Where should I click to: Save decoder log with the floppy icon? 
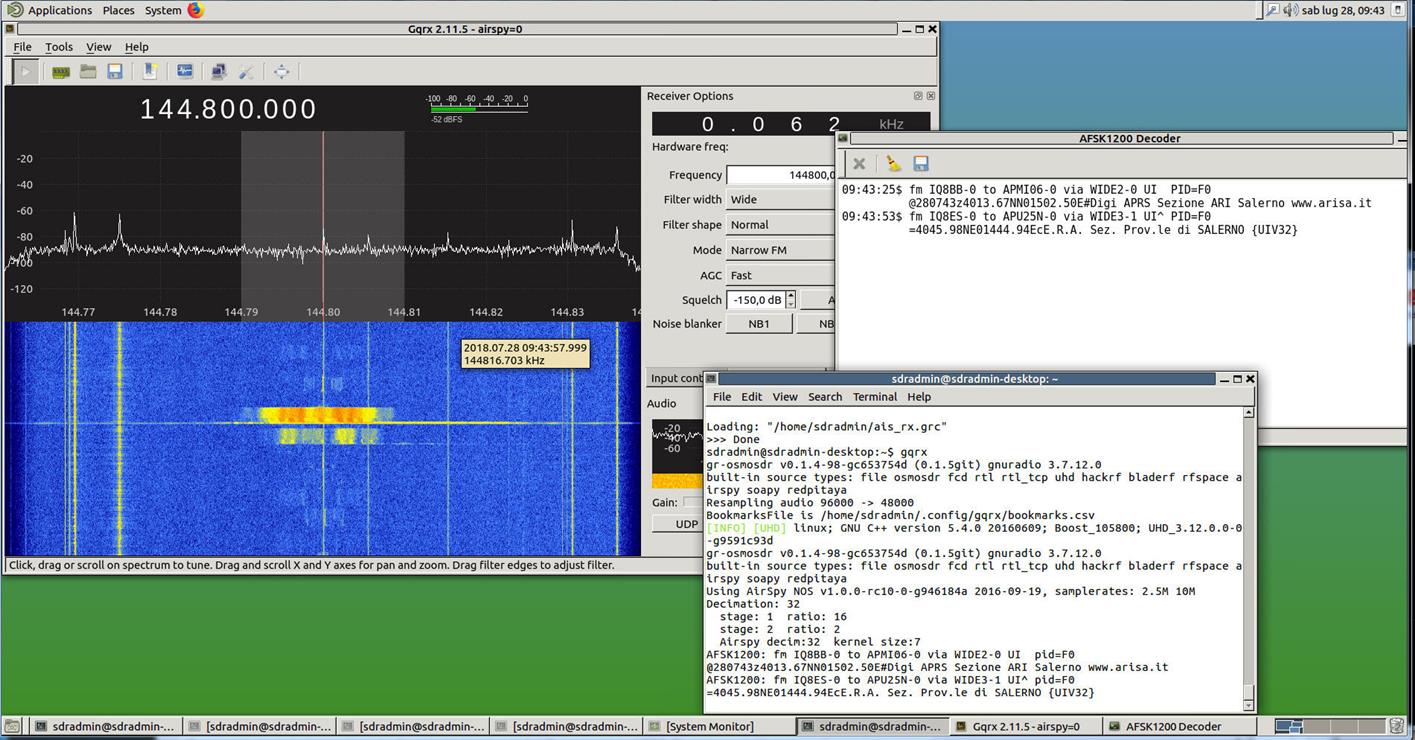[921, 163]
